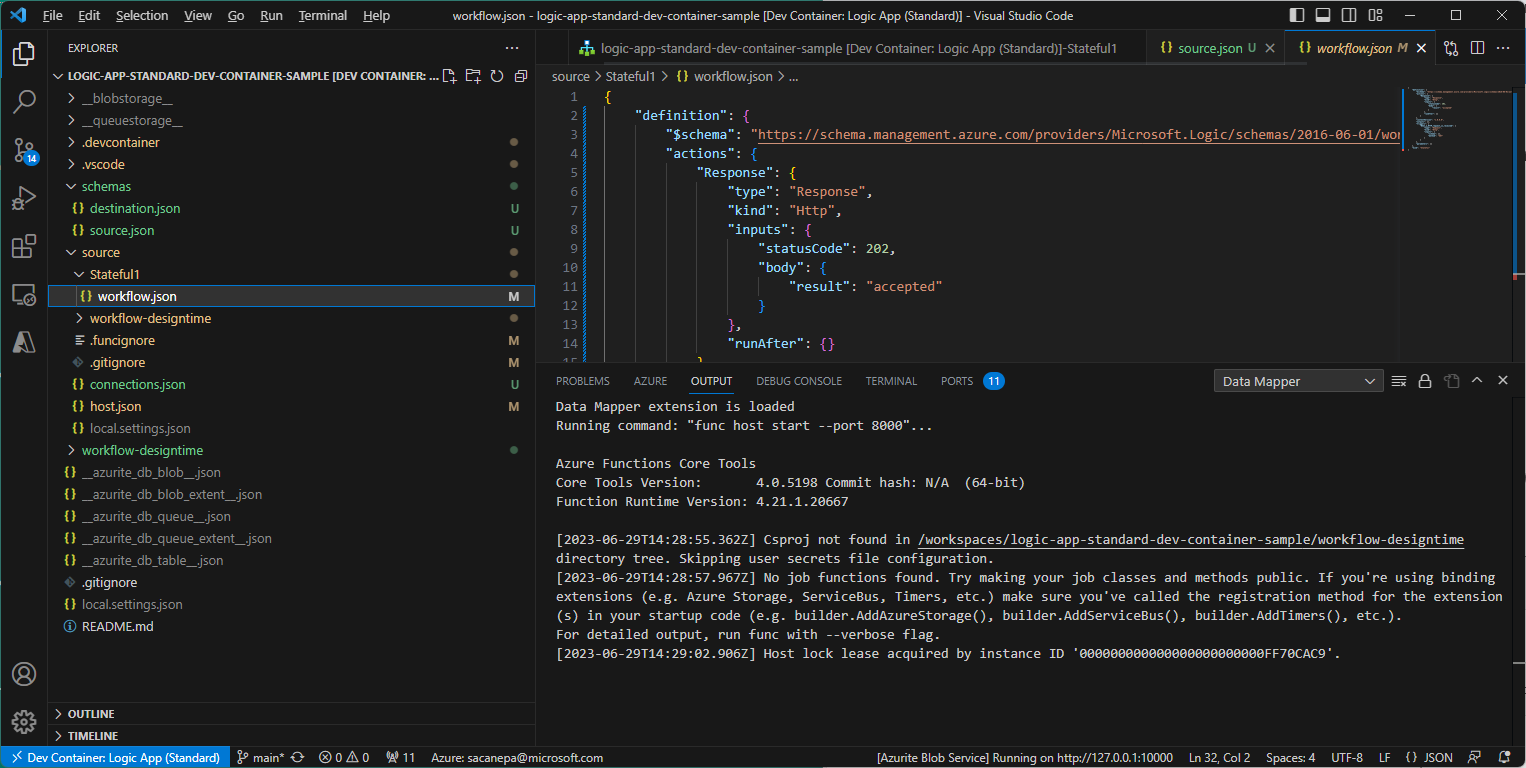Open the Source Control view
This screenshot has height=768, width=1526.
24,150
